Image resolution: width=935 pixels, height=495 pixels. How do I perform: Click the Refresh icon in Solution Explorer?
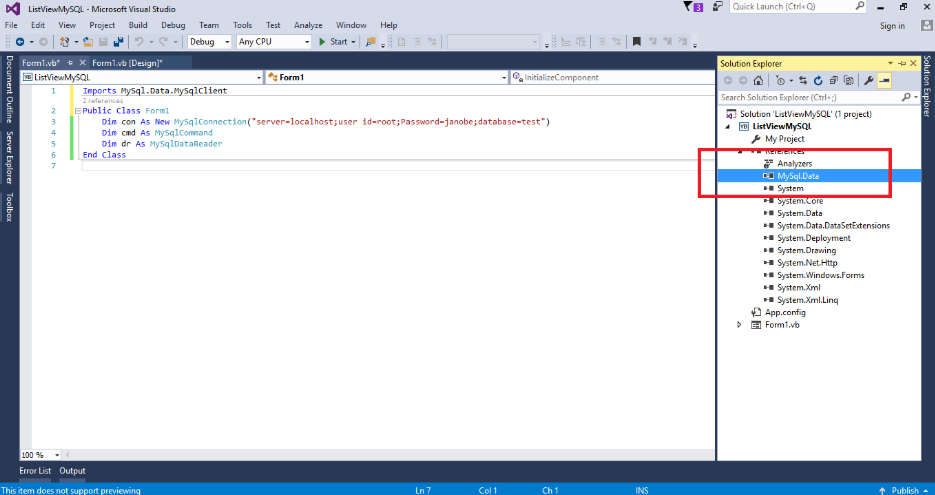[818, 81]
